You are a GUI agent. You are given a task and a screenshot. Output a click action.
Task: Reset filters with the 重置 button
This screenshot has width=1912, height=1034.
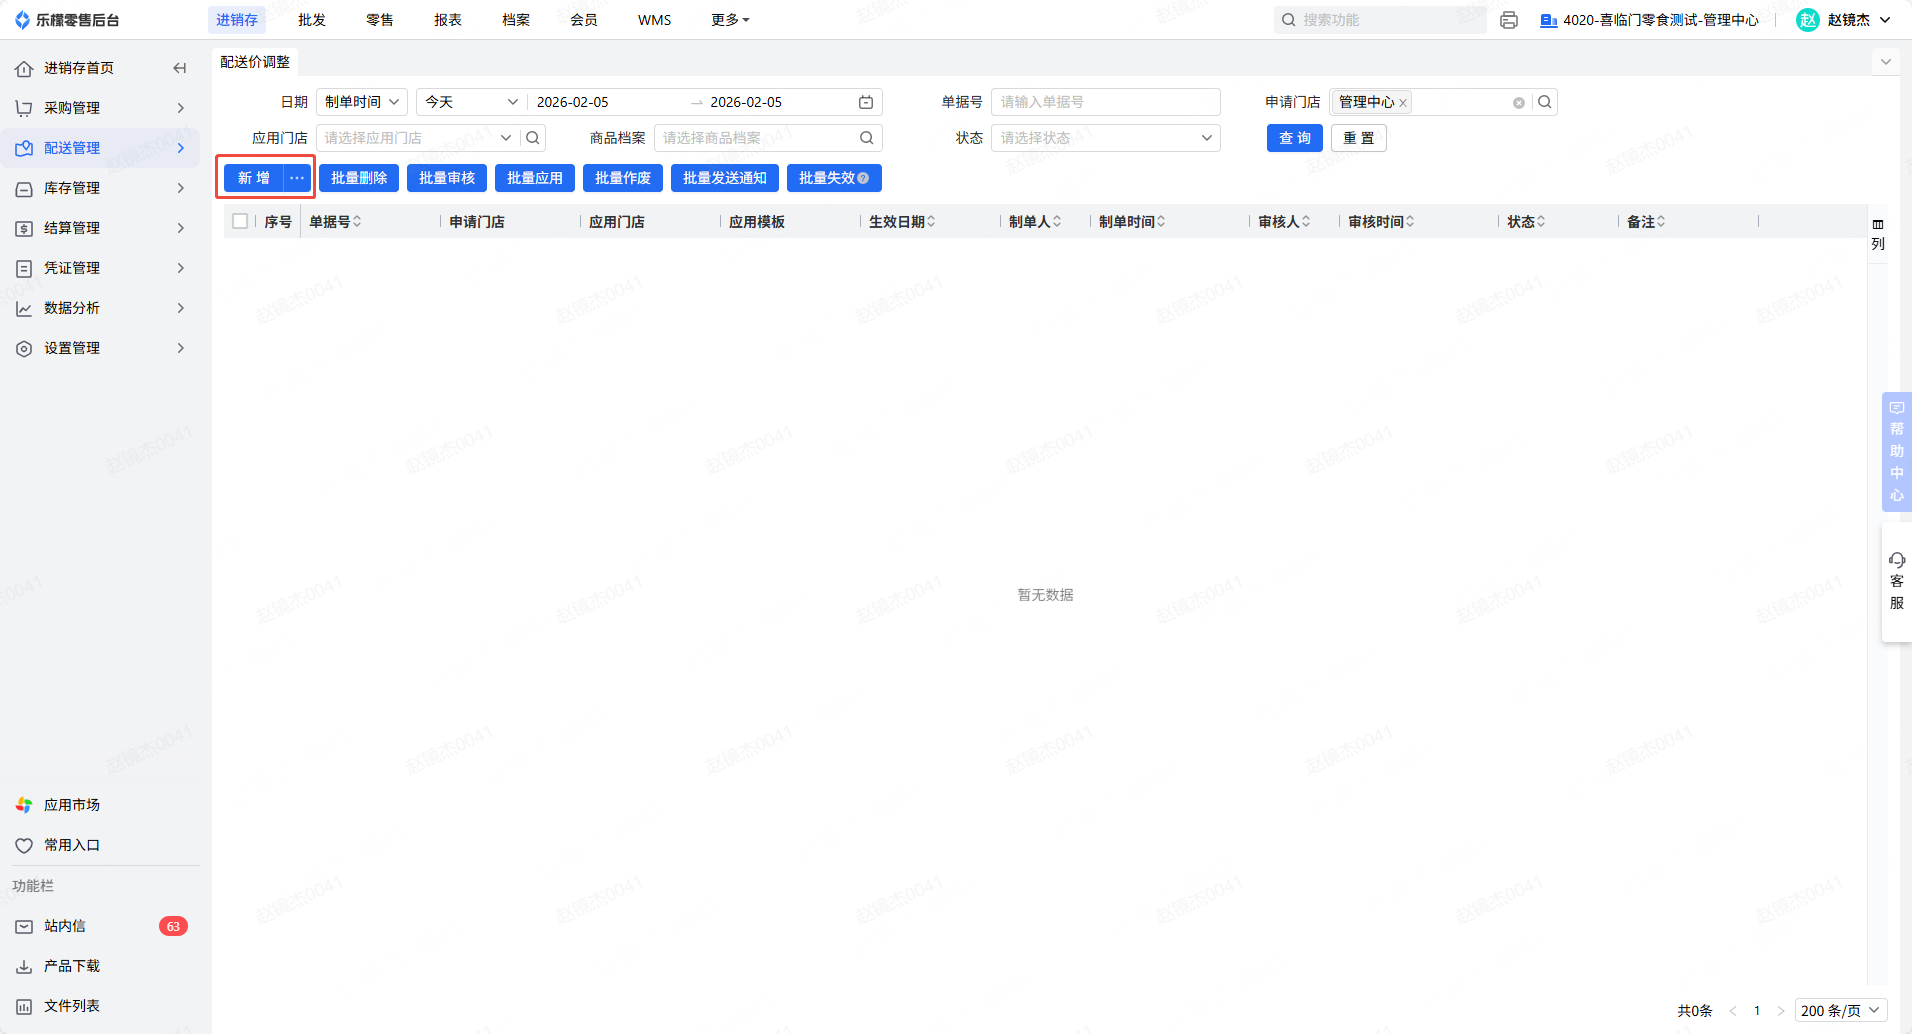click(x=1359, y=138)
